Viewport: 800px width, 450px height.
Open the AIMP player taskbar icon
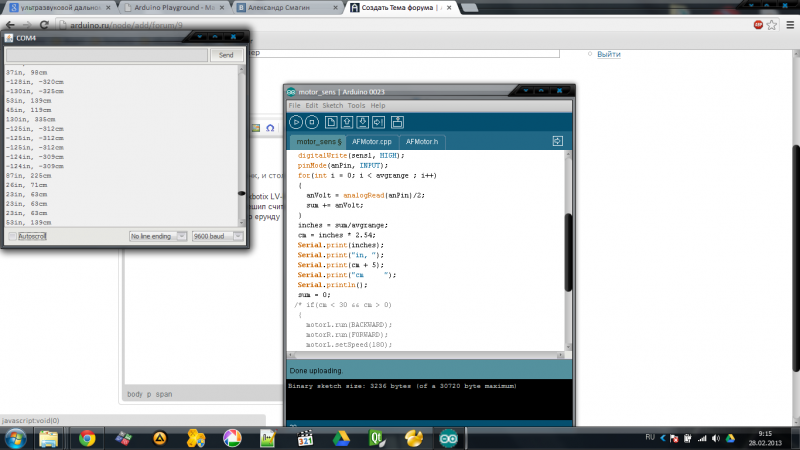pyautogui.click(x=159, y=439)
